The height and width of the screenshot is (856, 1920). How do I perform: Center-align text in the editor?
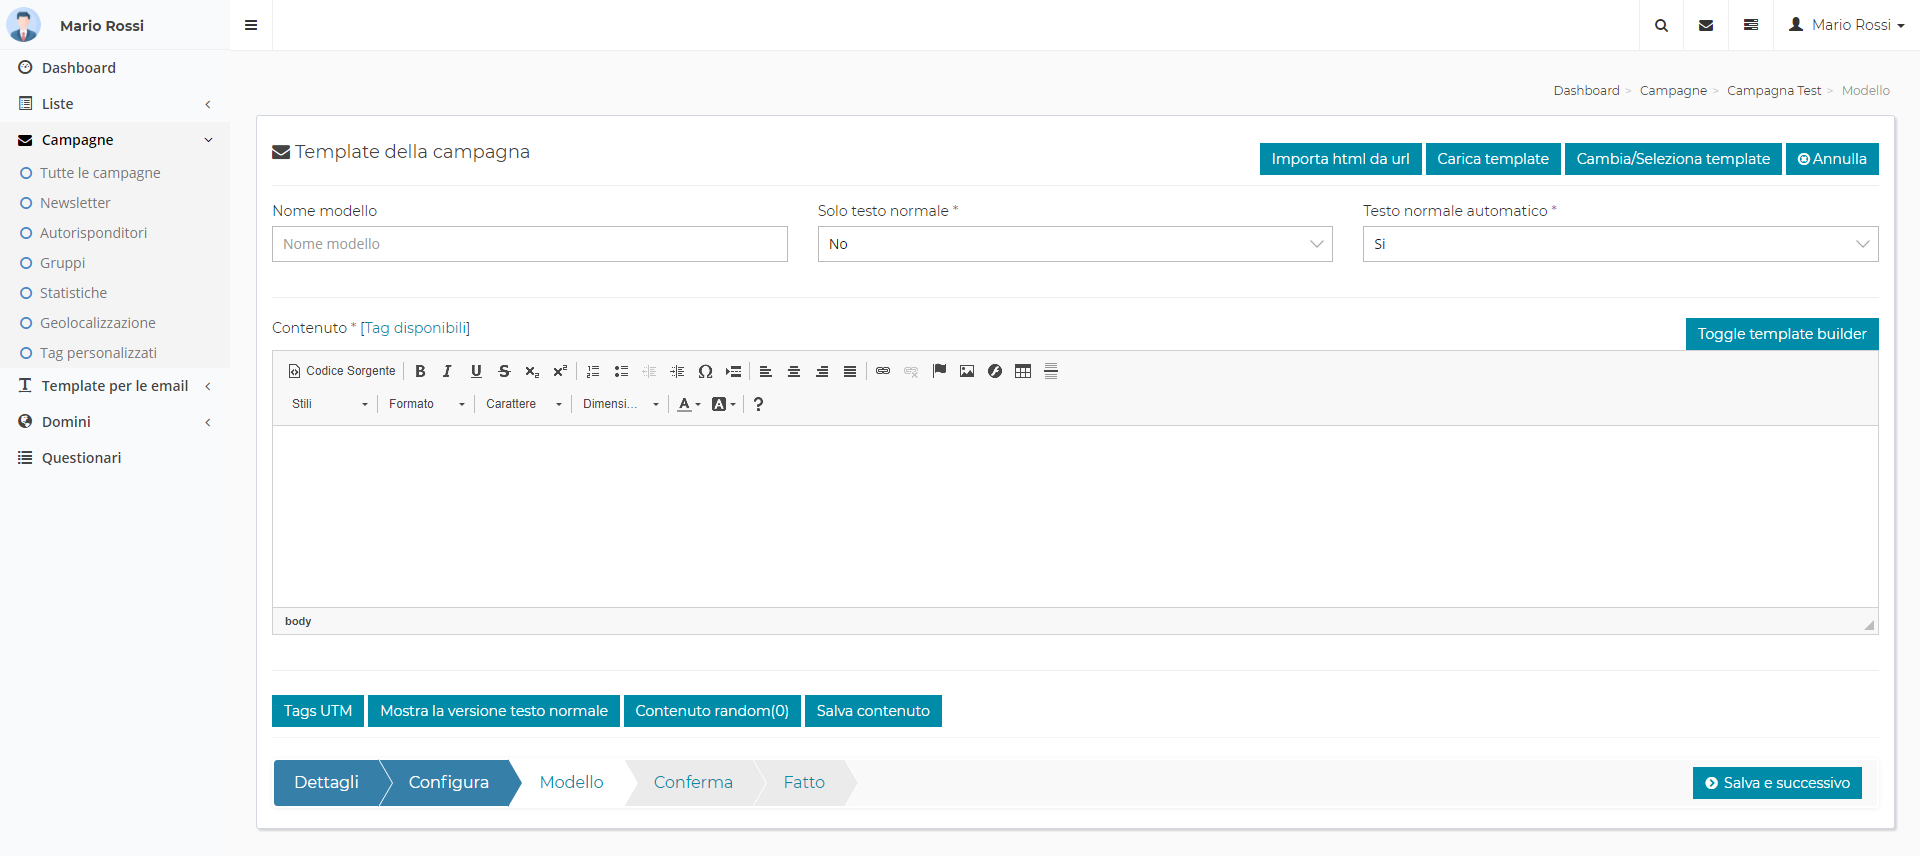794,371
